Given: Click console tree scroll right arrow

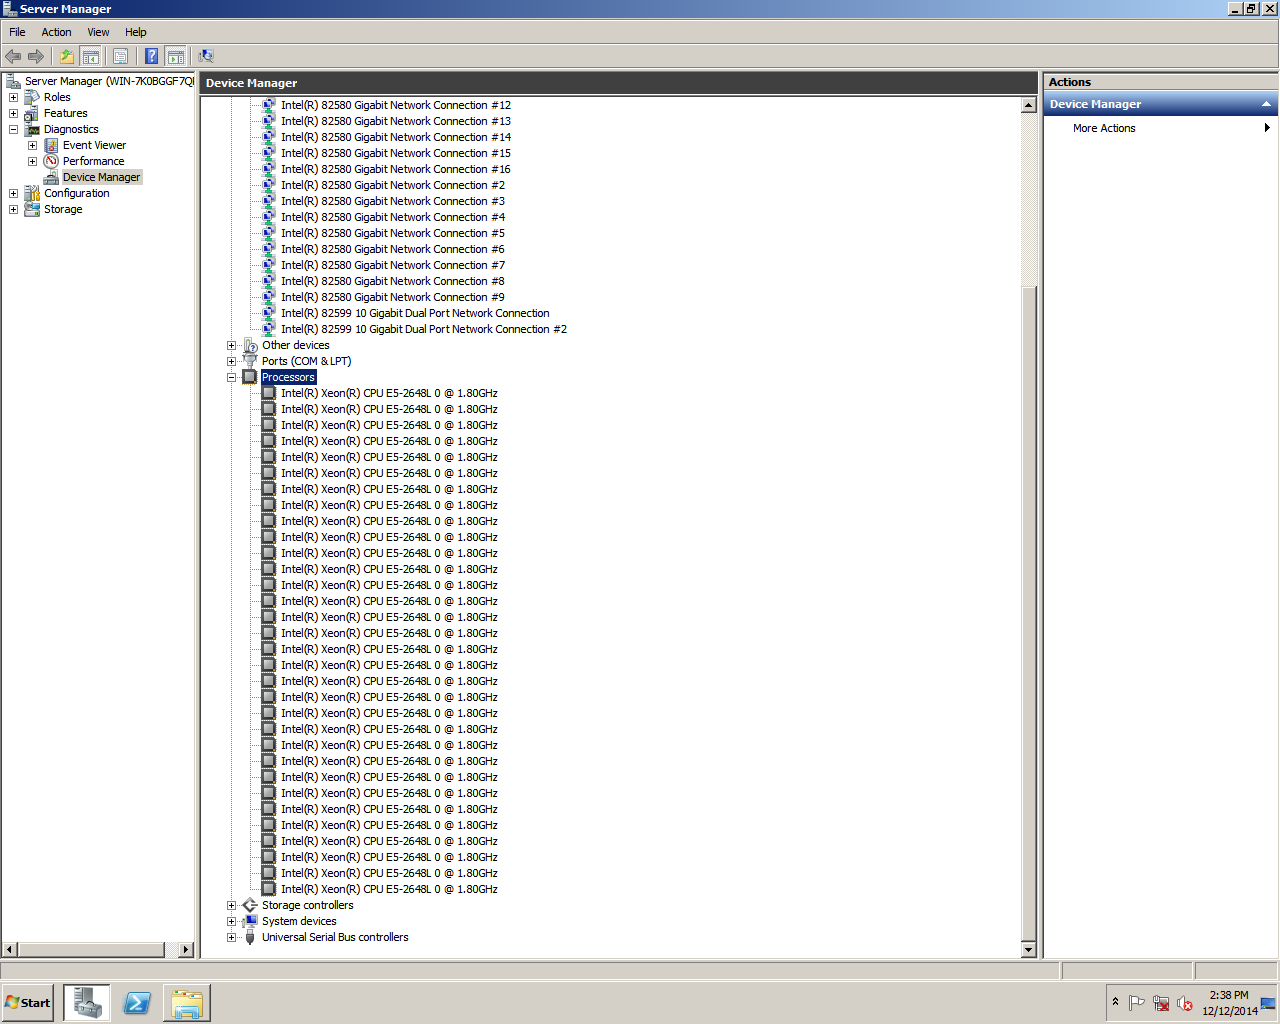Looking at the screenshot, I should click(186, 949).
